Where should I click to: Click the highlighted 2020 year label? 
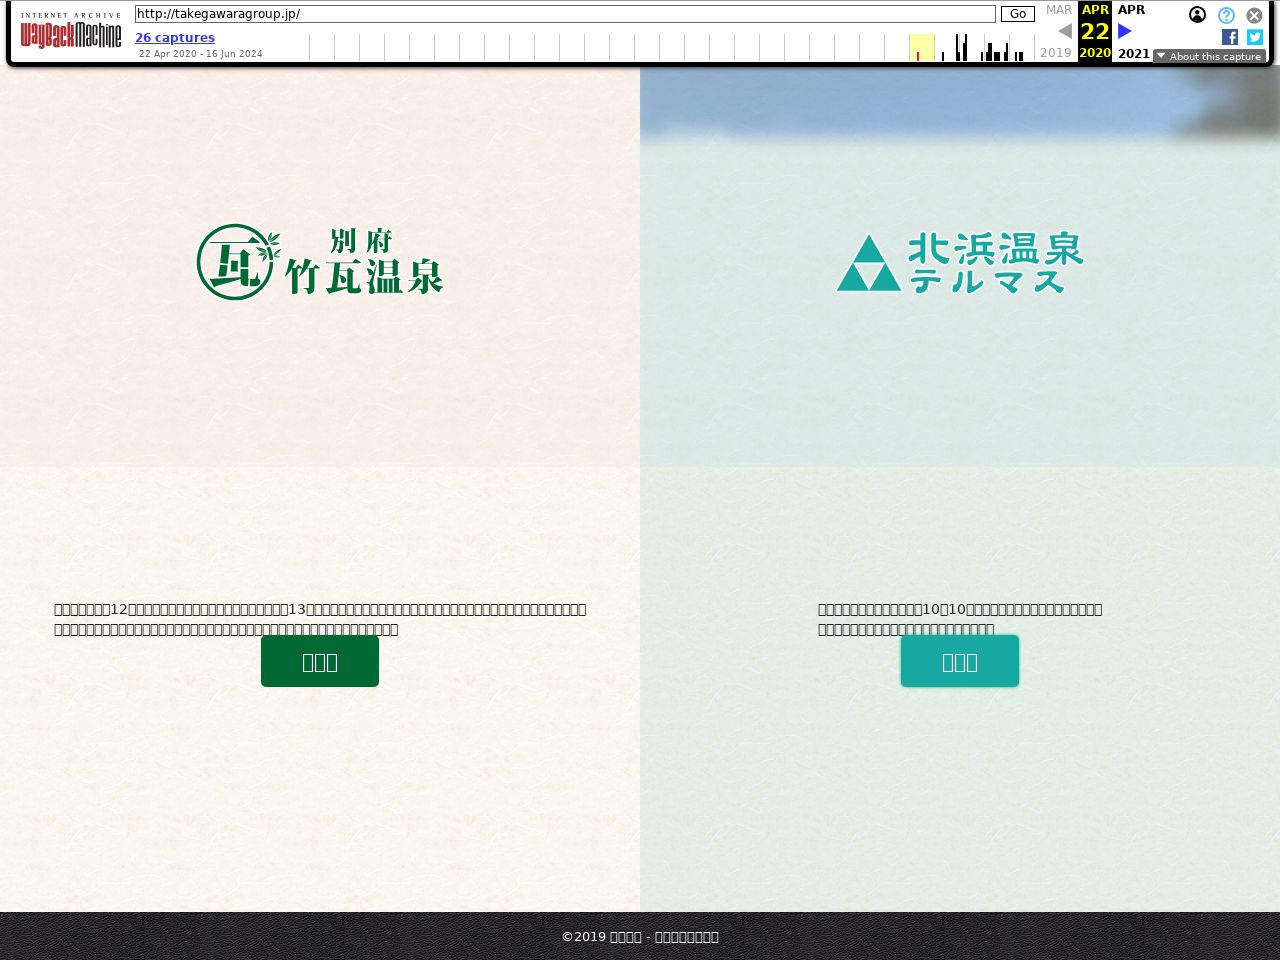pyautogui.click(x=1095, y=53)
